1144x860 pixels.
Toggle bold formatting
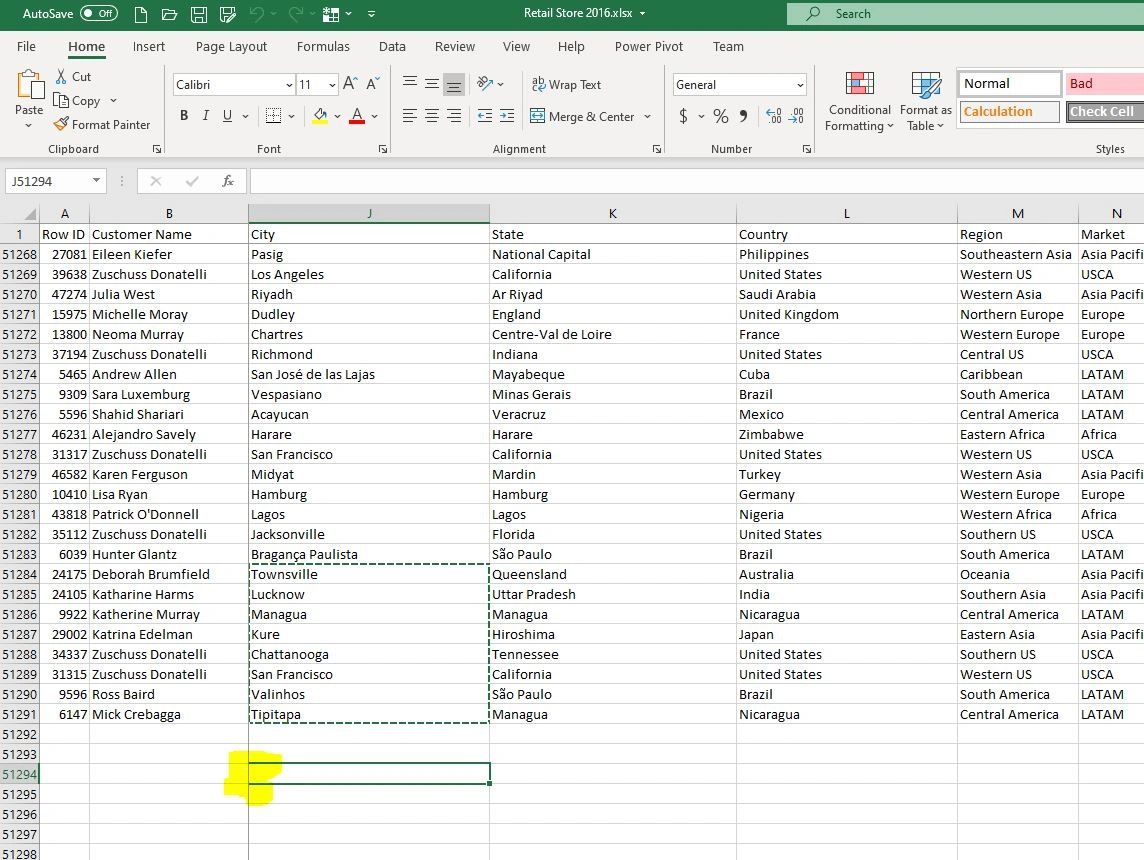(183, 116)
